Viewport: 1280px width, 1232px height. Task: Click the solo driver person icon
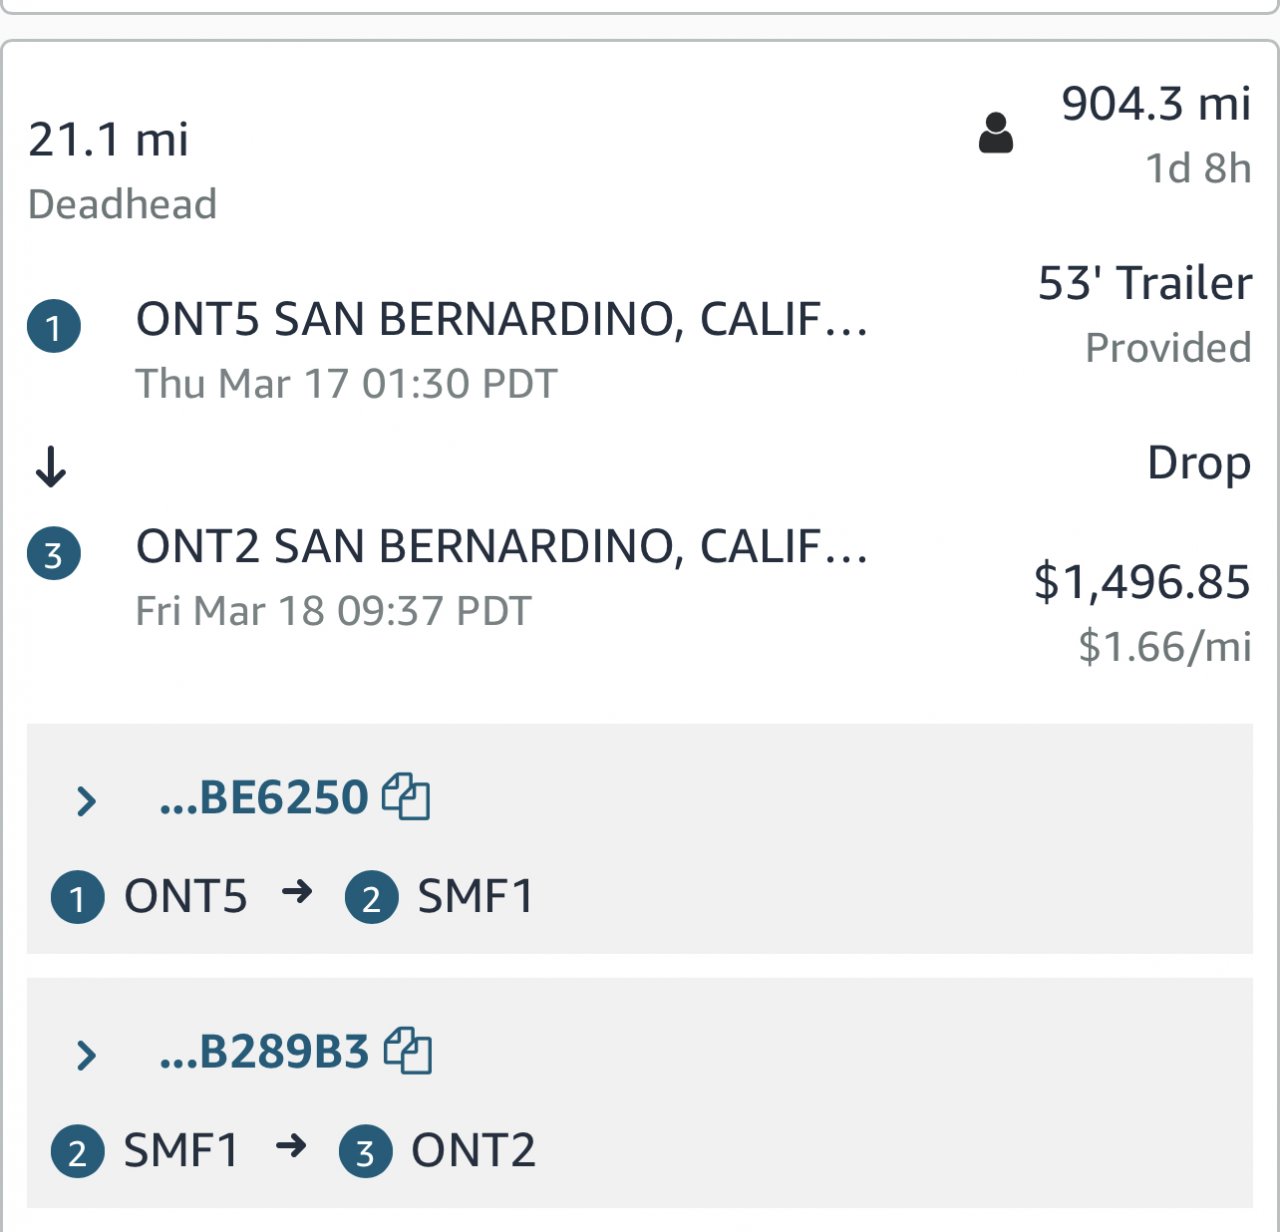995,133
